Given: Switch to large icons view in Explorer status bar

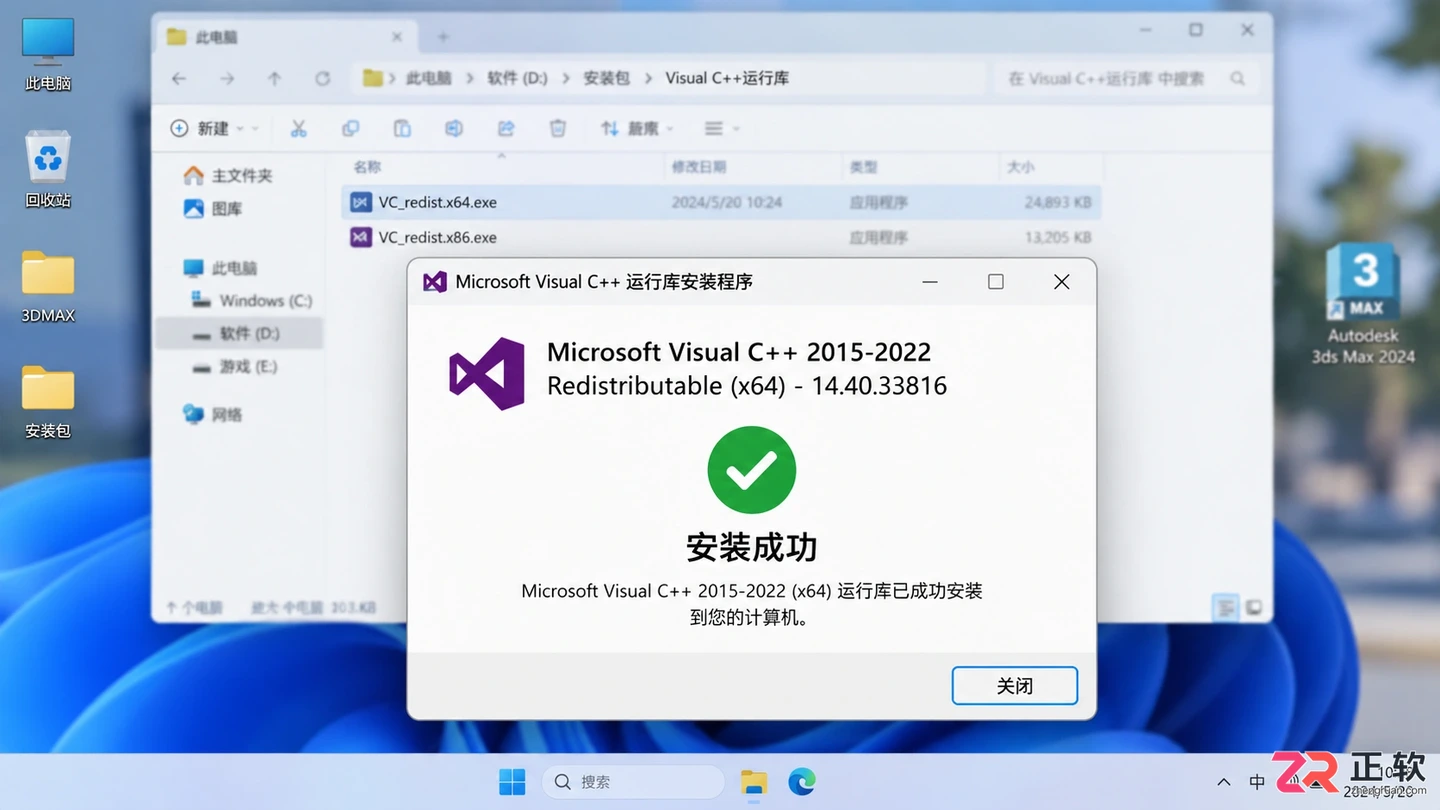Looking at the screenshot, I should (1253, 607).
